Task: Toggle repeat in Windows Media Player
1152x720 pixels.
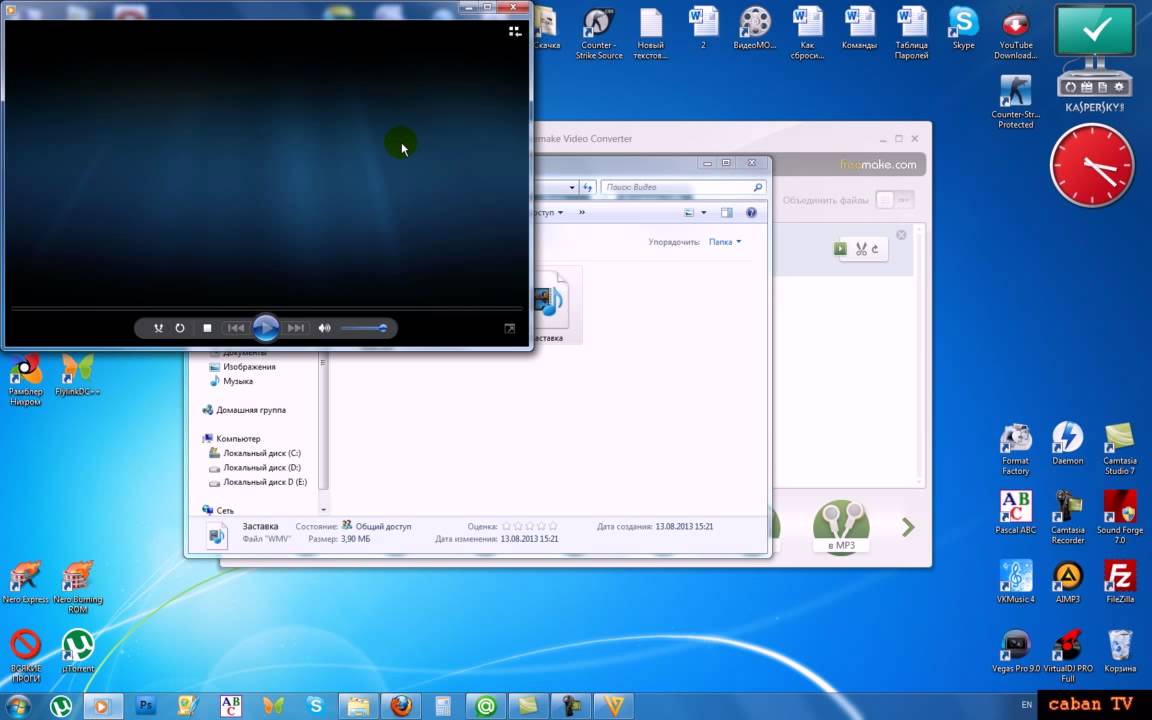Action: pos(180,328)
